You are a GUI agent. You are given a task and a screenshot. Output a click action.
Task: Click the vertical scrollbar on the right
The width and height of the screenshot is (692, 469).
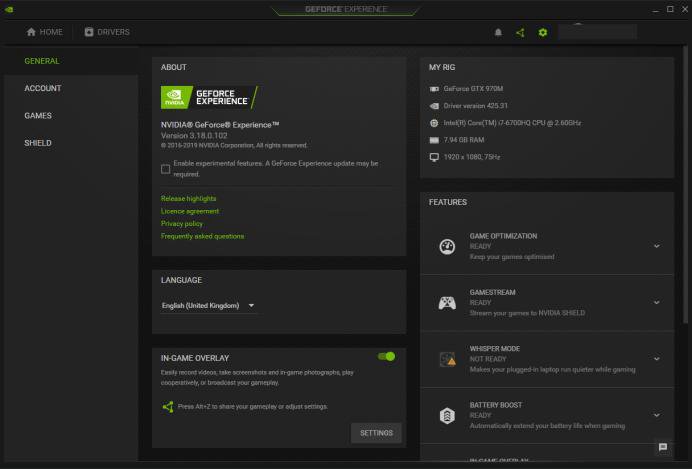[x=685, y=200]
